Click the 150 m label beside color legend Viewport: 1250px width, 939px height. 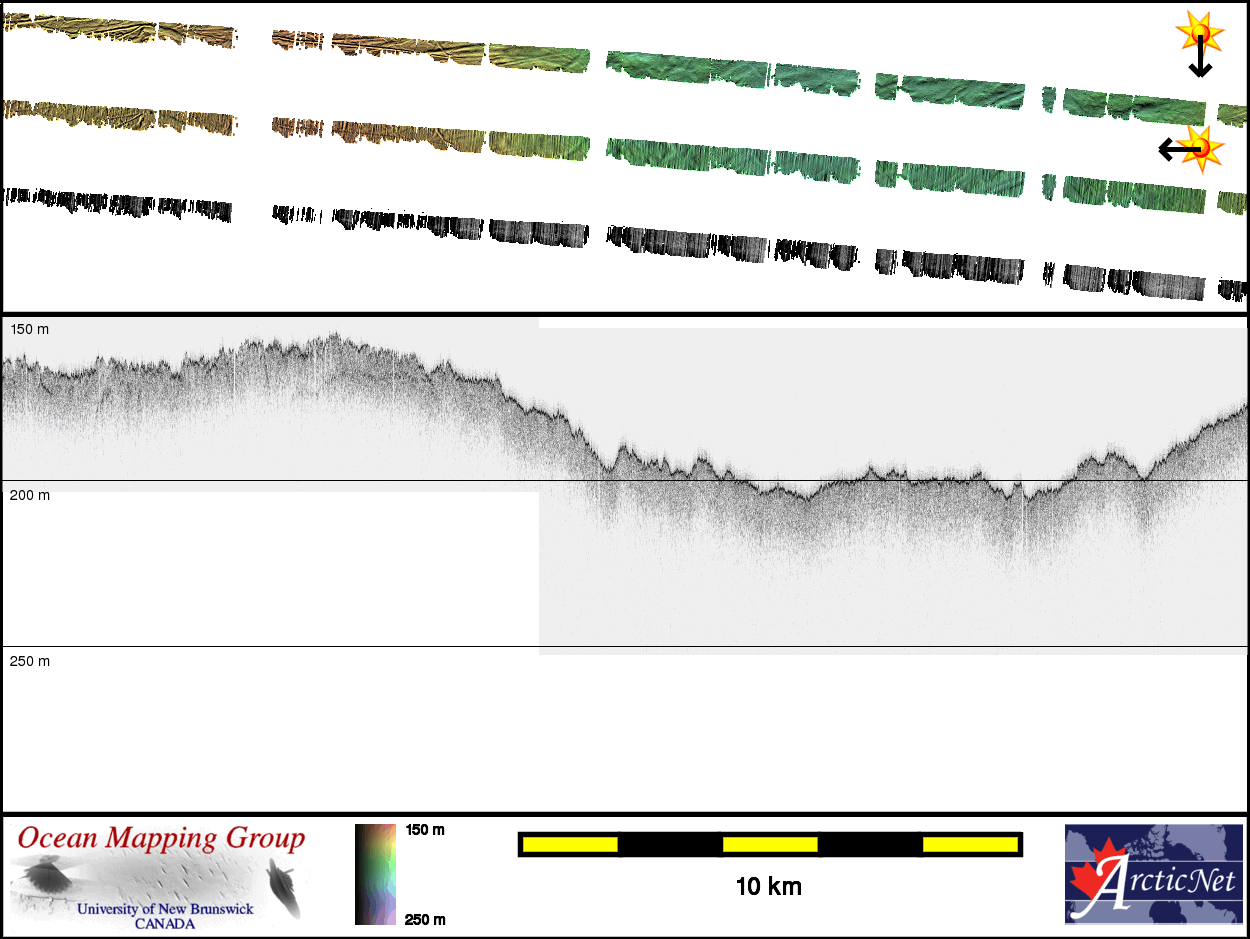point(425,830)
